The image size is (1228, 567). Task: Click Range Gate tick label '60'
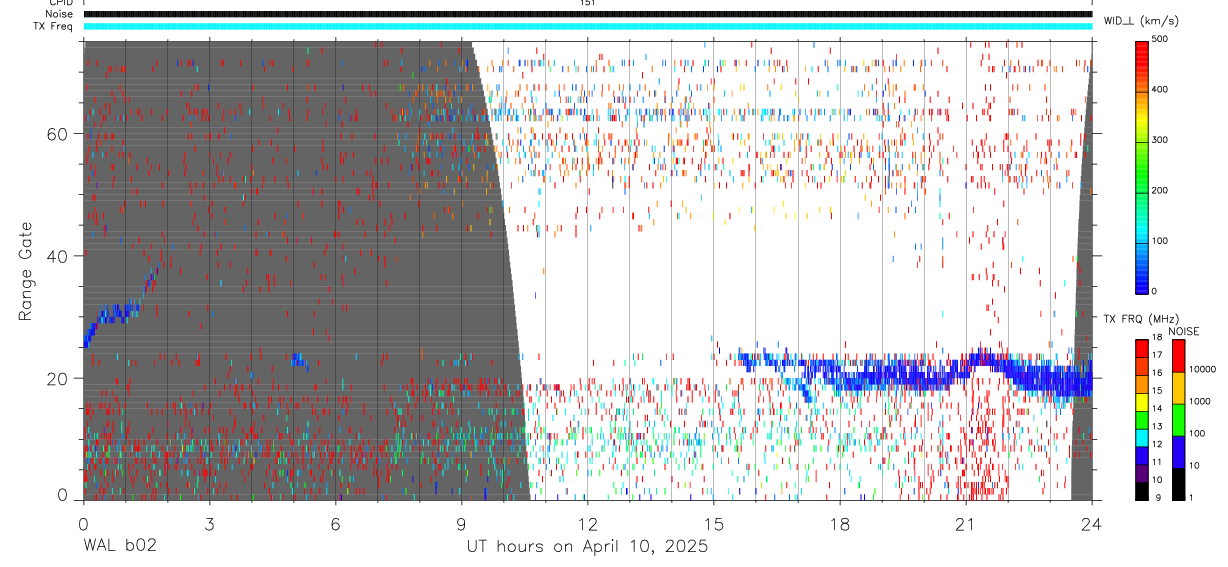(58, 134)
